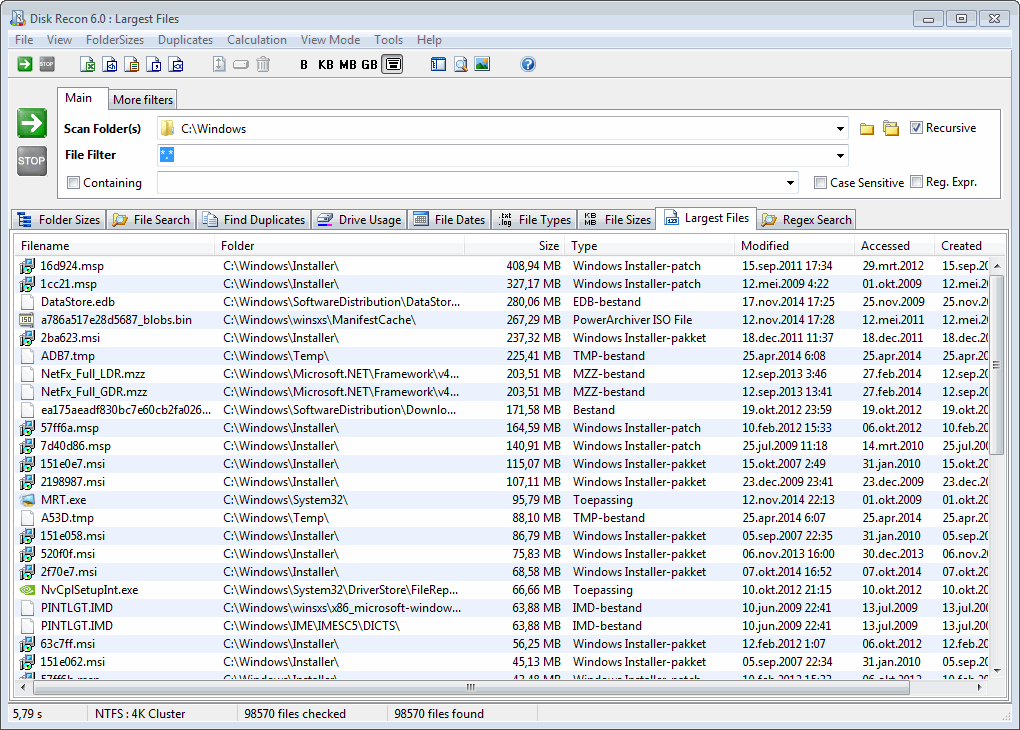Click the large STOP button beside File Filter

click(x=32, y=161)
